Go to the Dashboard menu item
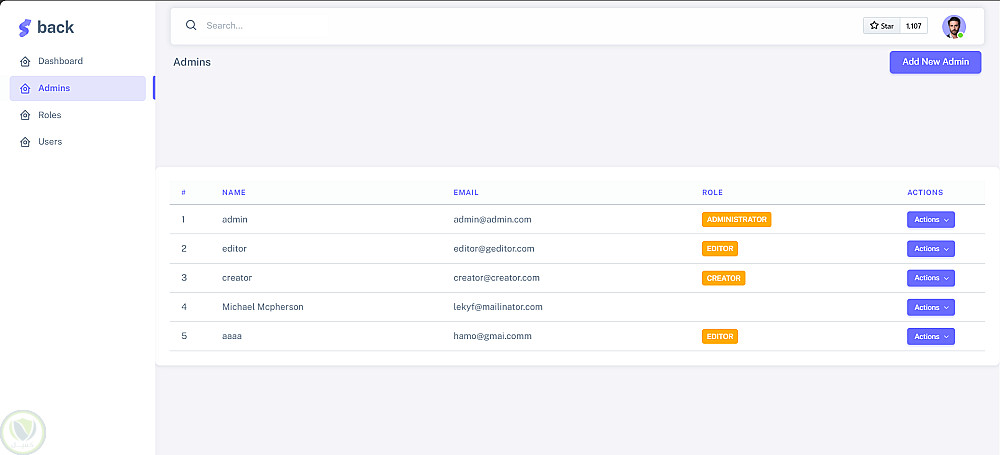Screen dimensions: 1000x455 click(60, 62)
